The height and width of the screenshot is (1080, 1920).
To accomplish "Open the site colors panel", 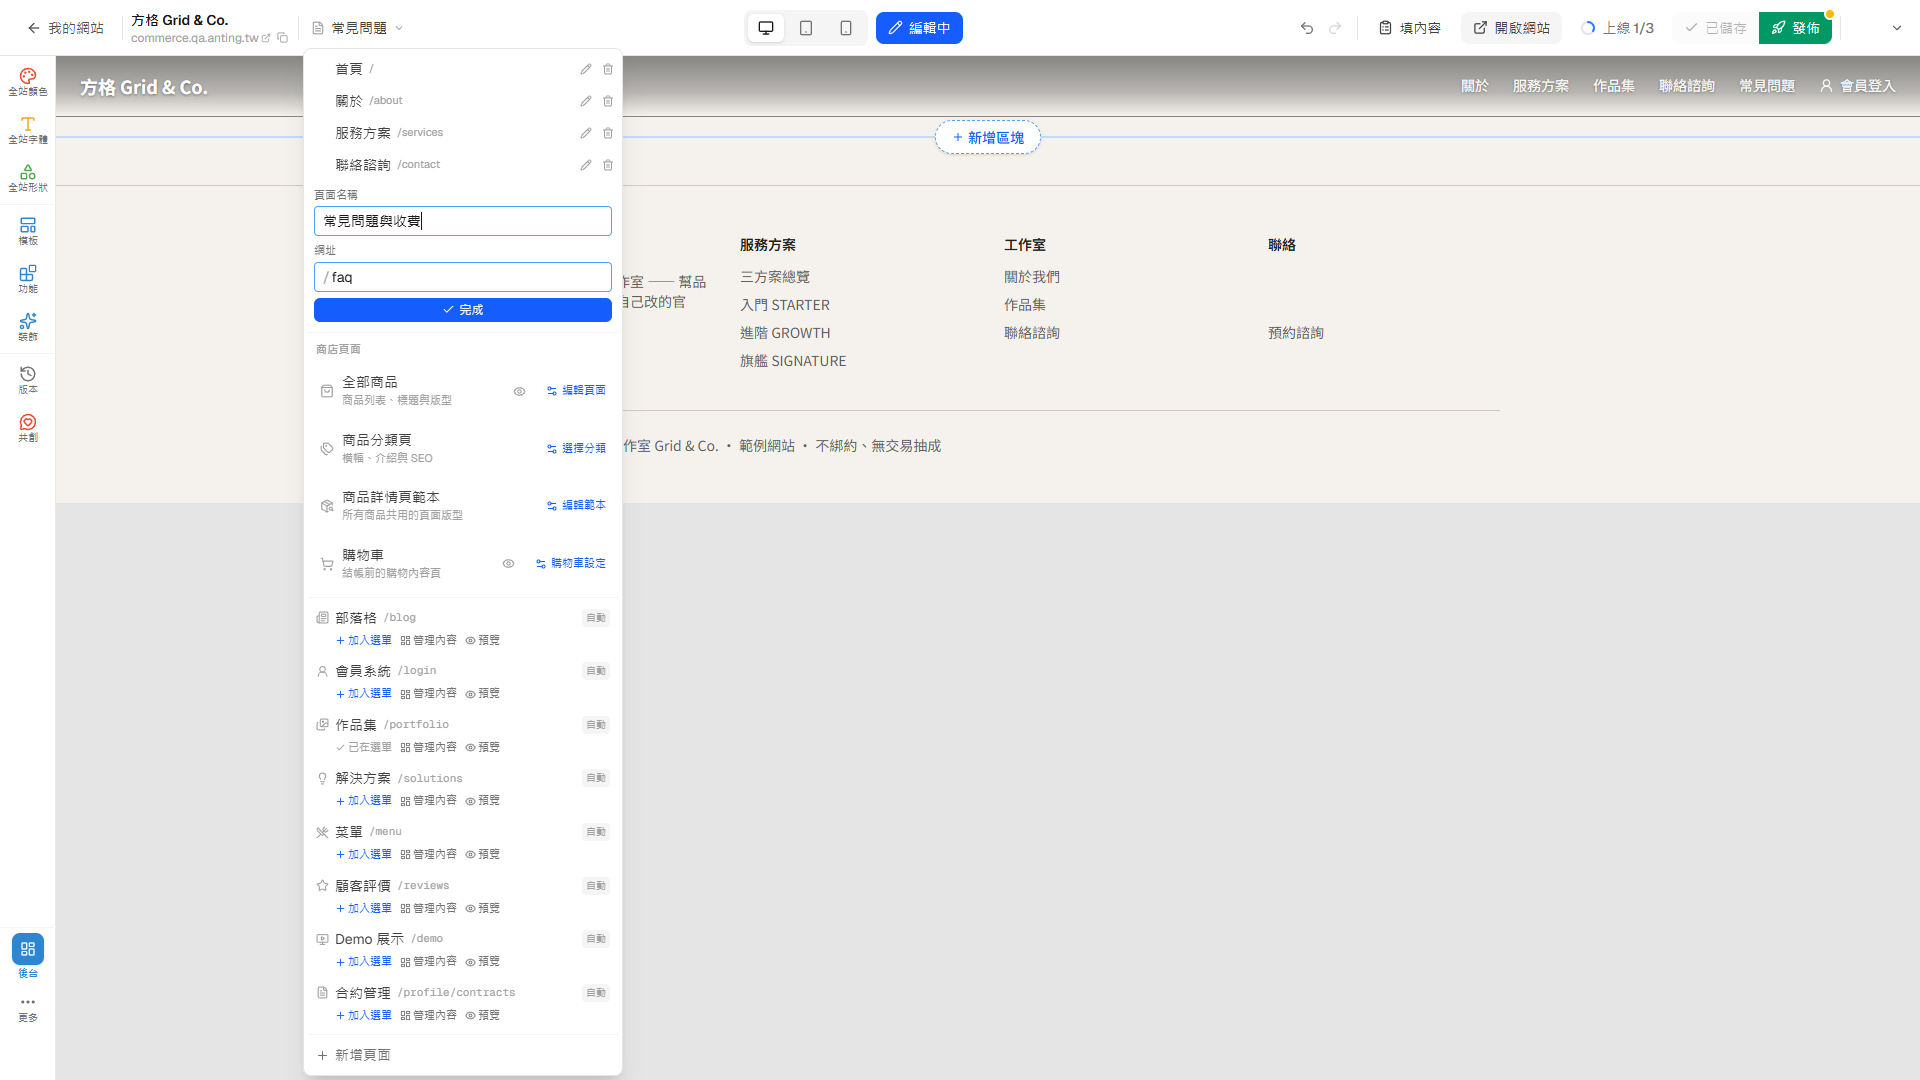I will click(28, 81).
